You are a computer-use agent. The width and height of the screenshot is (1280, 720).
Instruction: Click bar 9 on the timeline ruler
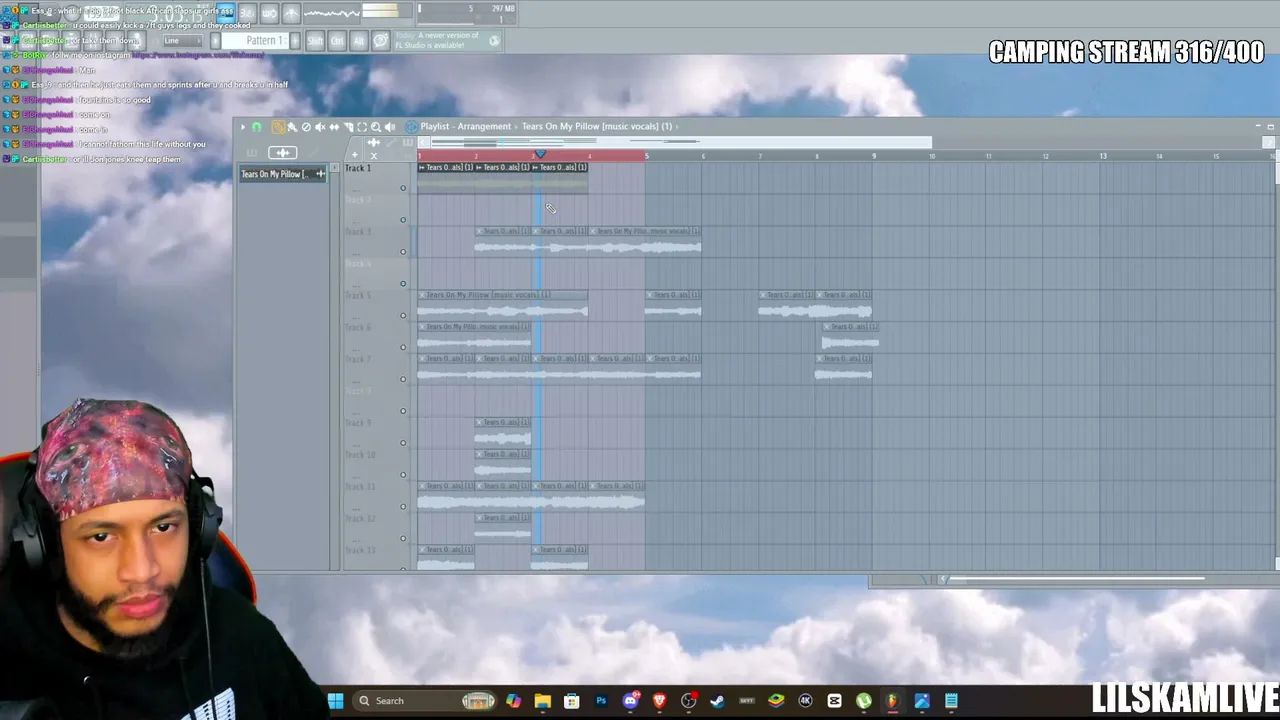pos(873,156)
